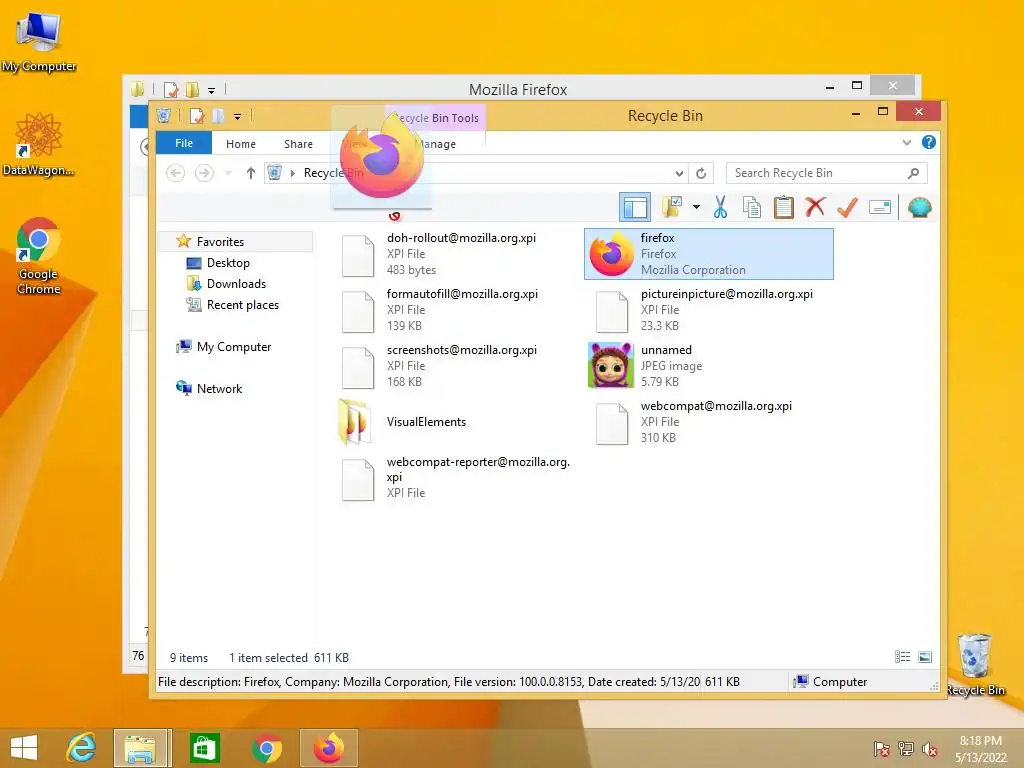1024x768 pixels.
Task: Open Classic Shell settings shell icon
Action: coord(920,208)
